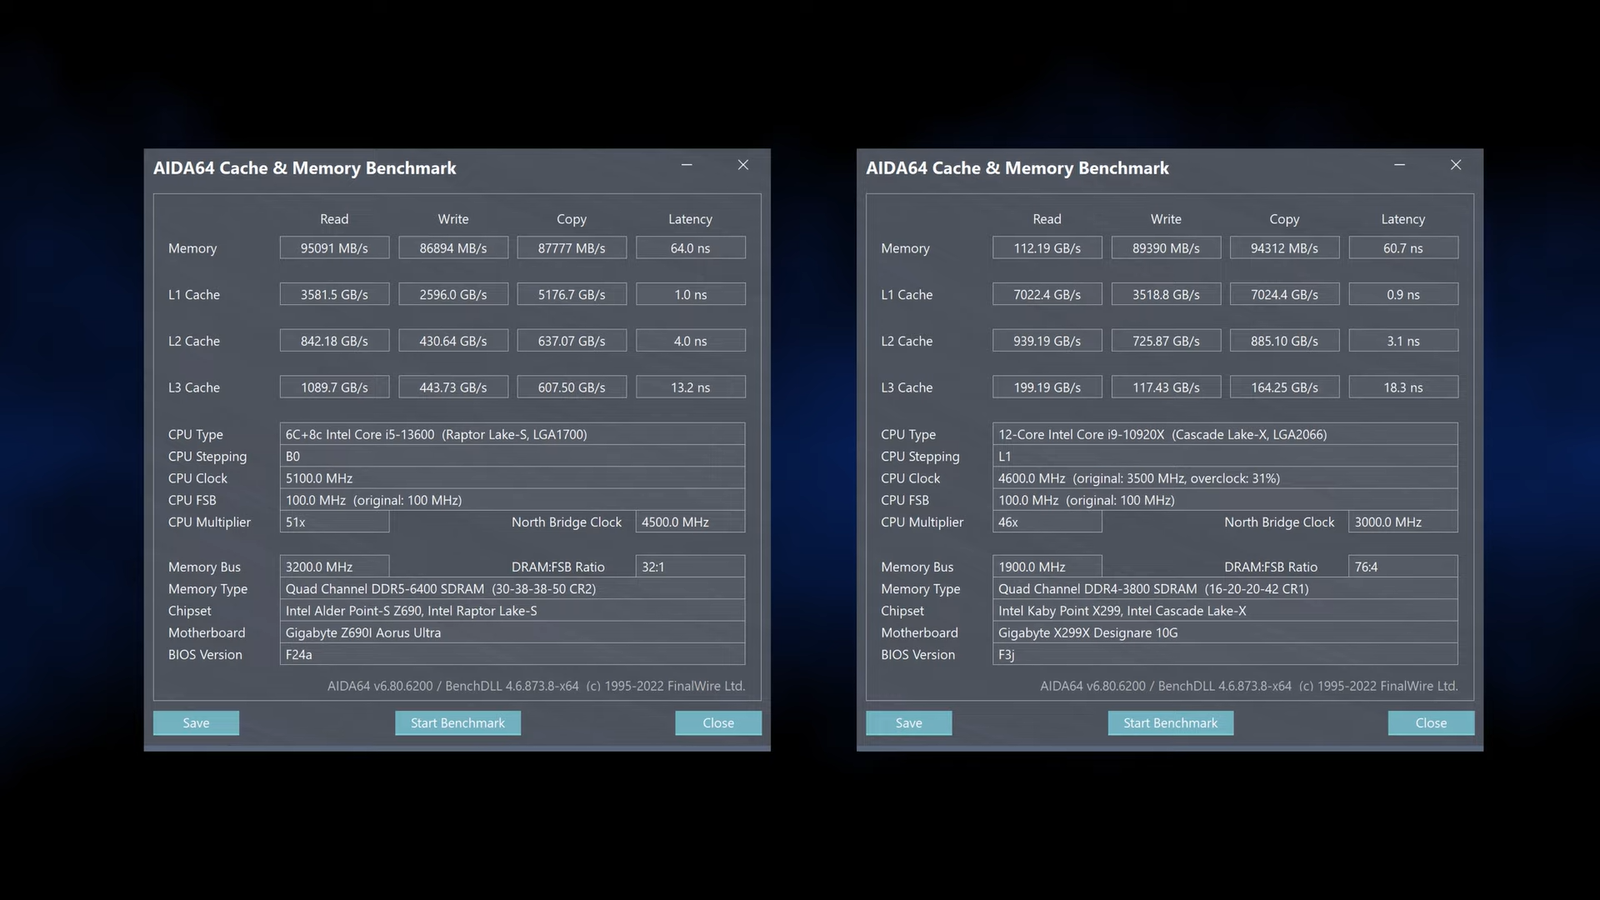1600x900 pixels.
Task: Click the 3000.0 MHz North Bridge Clock field
Action: coord(1402,522)
